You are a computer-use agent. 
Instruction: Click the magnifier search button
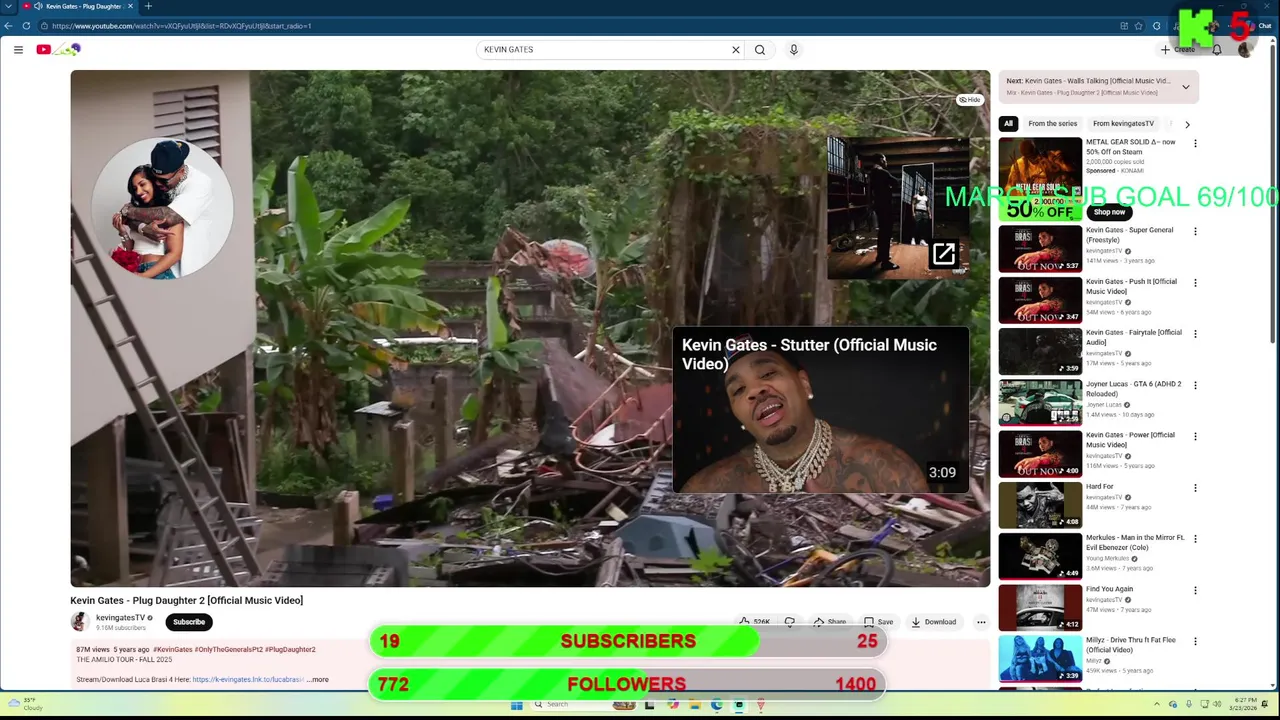pyautogui.click(x=760, y=49)
